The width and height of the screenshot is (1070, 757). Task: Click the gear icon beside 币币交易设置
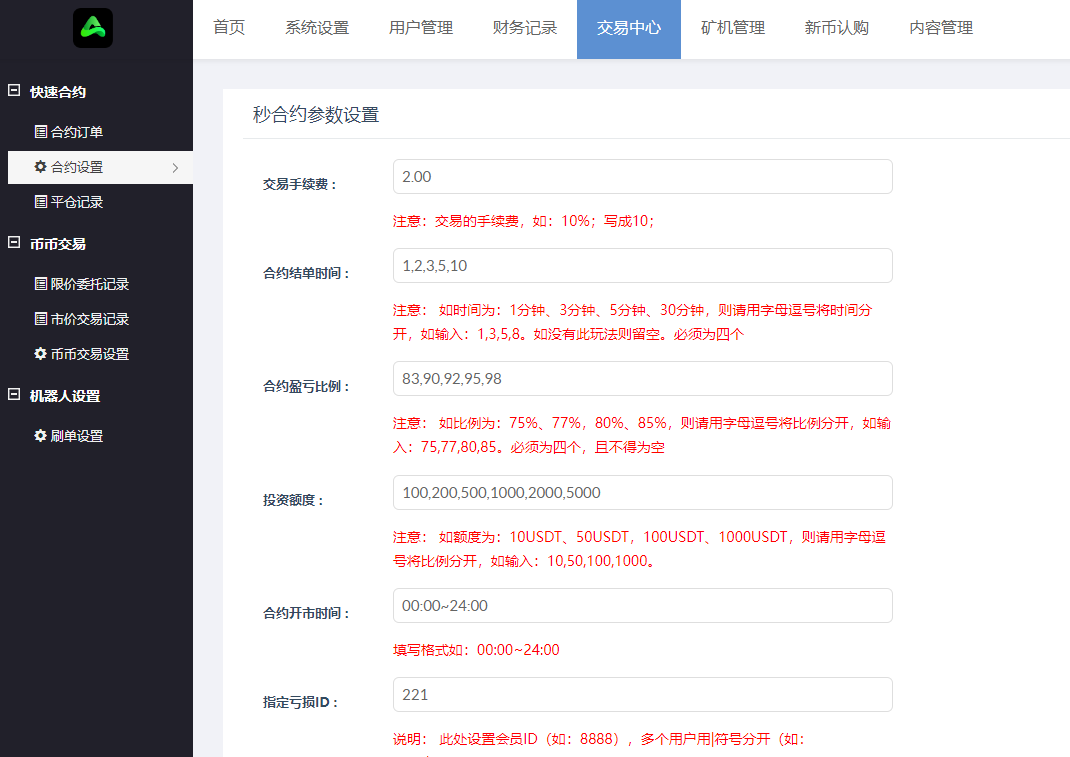(x=41, y=354)
